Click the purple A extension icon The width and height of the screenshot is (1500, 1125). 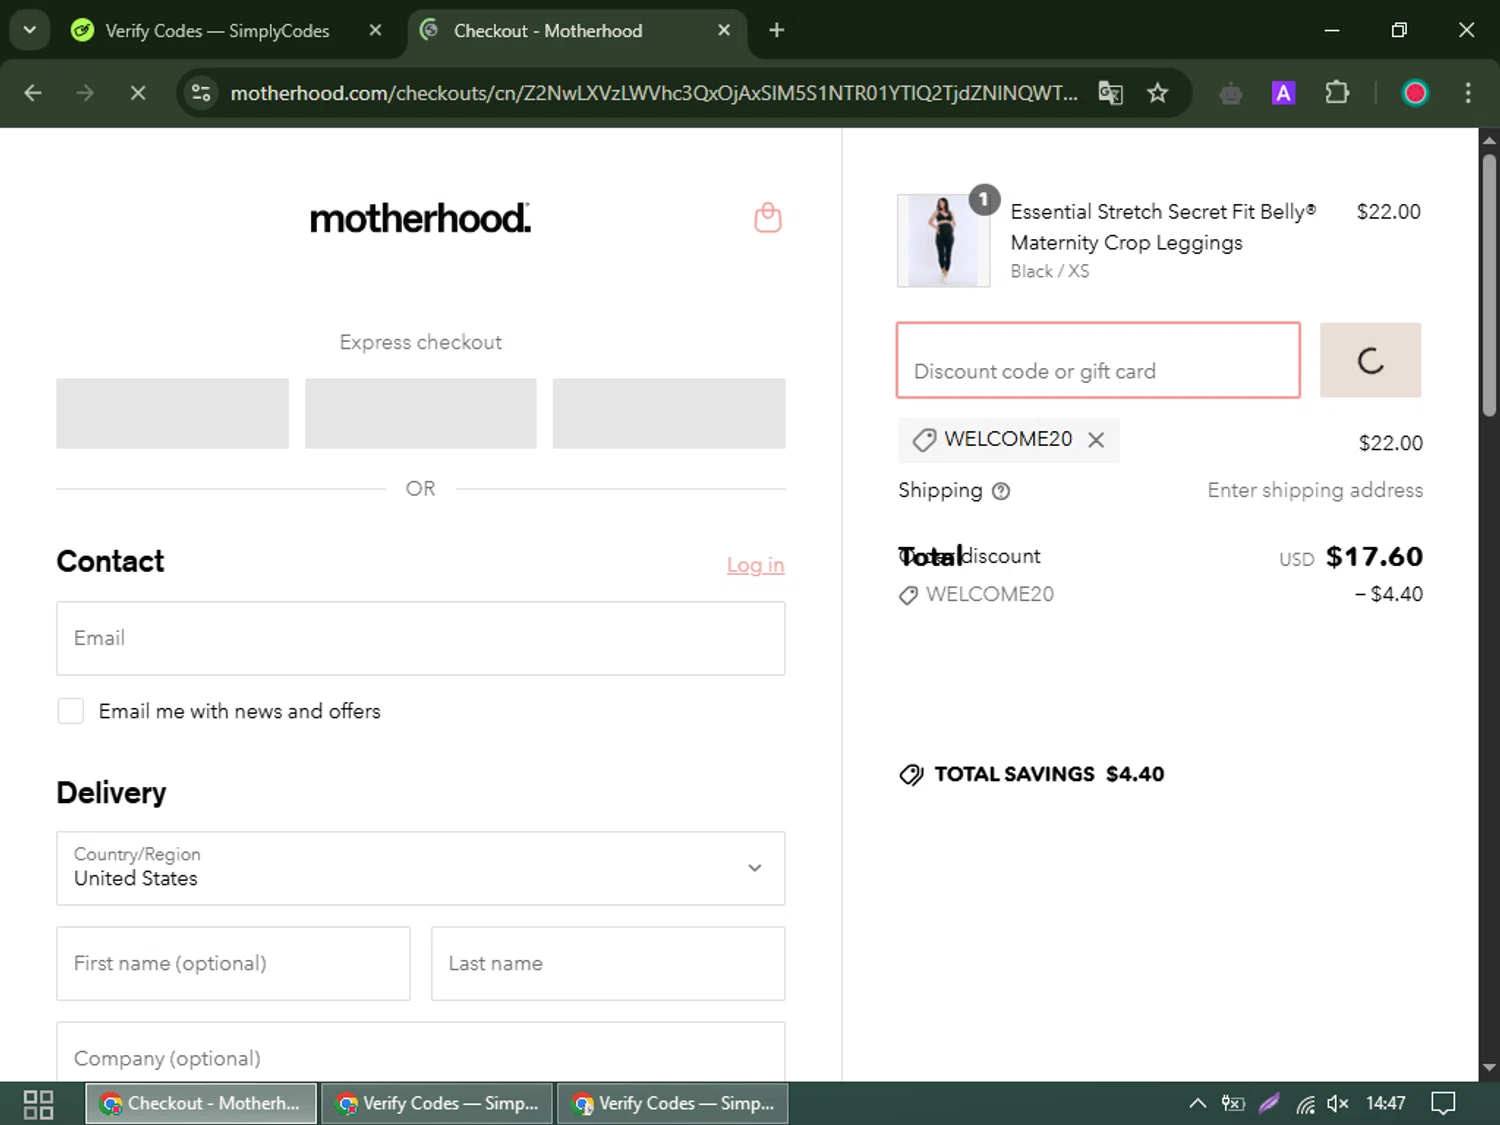click(1283, 93)
